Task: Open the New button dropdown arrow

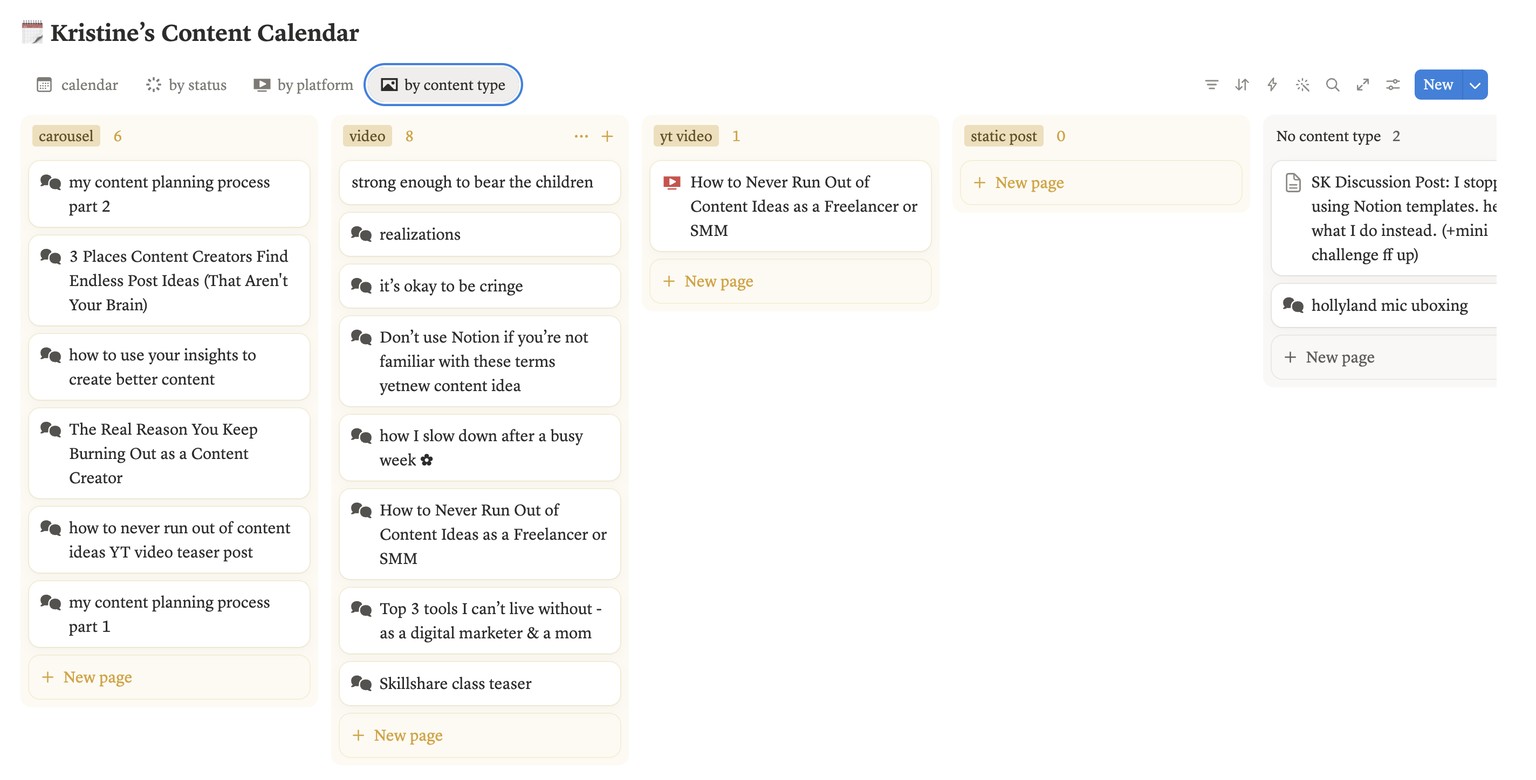Action: pyautogui.click(x=1475, y=85)
